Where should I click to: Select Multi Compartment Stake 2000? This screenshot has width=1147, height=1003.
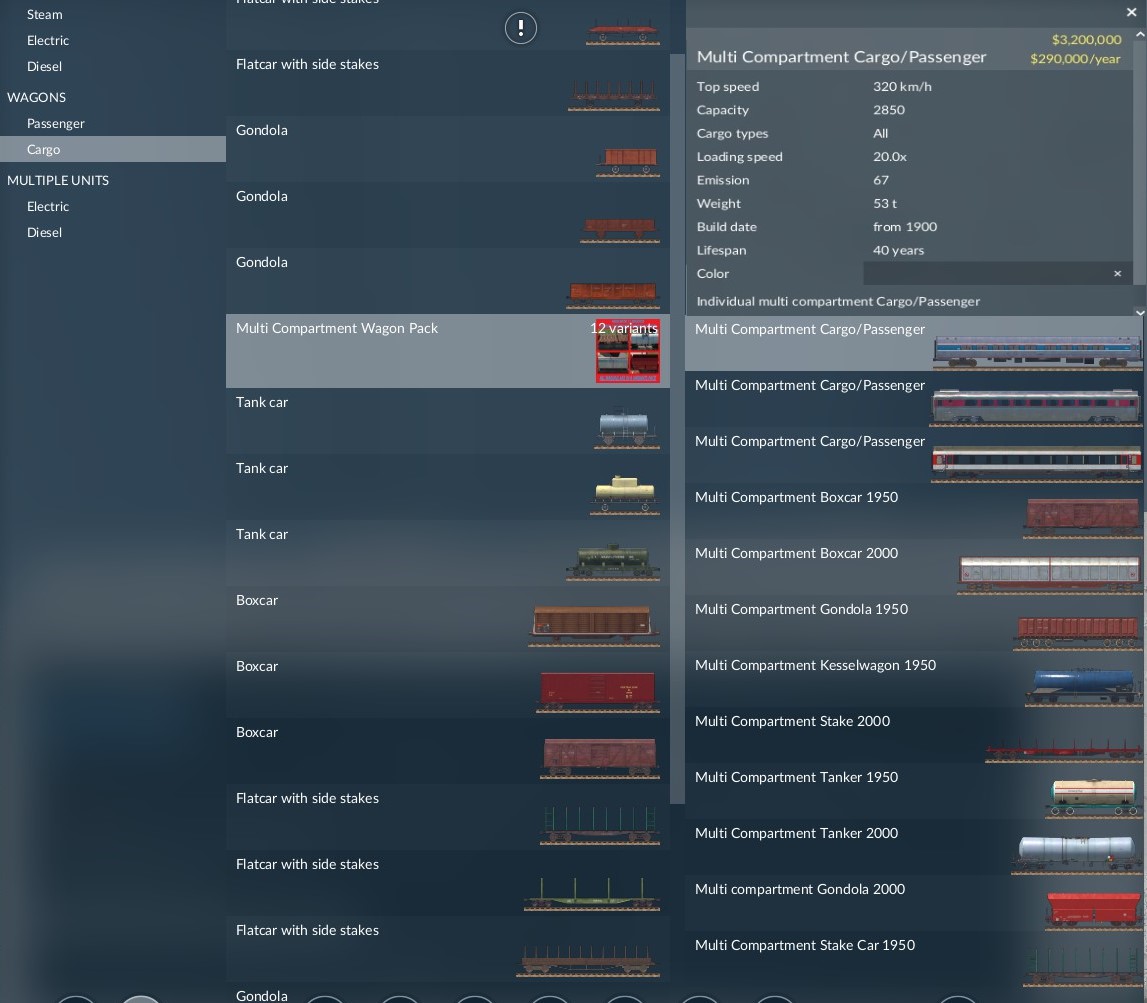pyautogui.click(x=914, y=735)
